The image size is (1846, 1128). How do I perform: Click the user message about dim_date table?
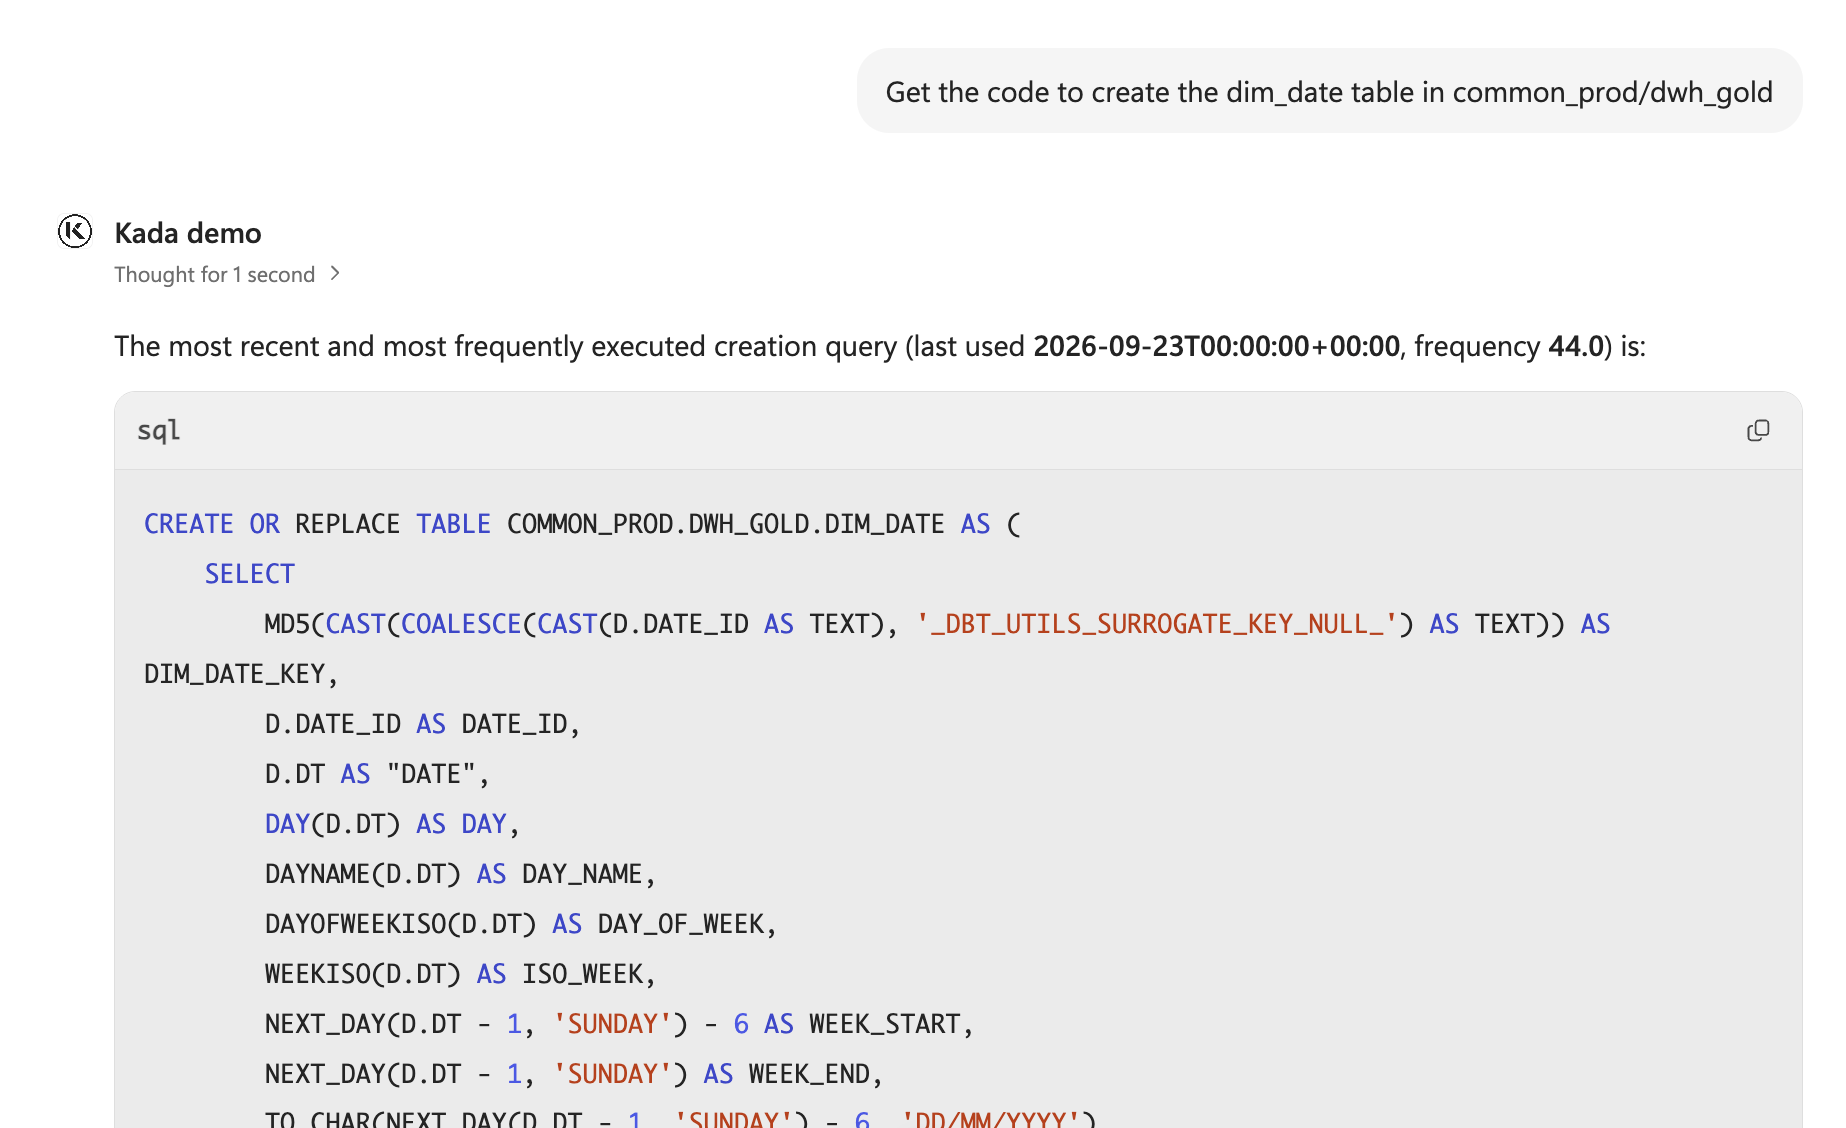1329,91
